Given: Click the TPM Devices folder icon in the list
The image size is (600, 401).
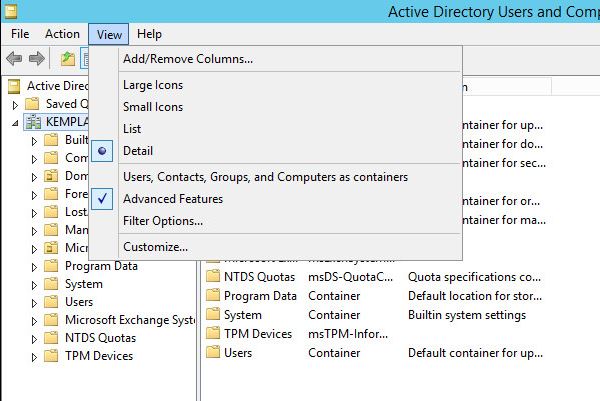Looking at the screenshot, I should 213,333.
